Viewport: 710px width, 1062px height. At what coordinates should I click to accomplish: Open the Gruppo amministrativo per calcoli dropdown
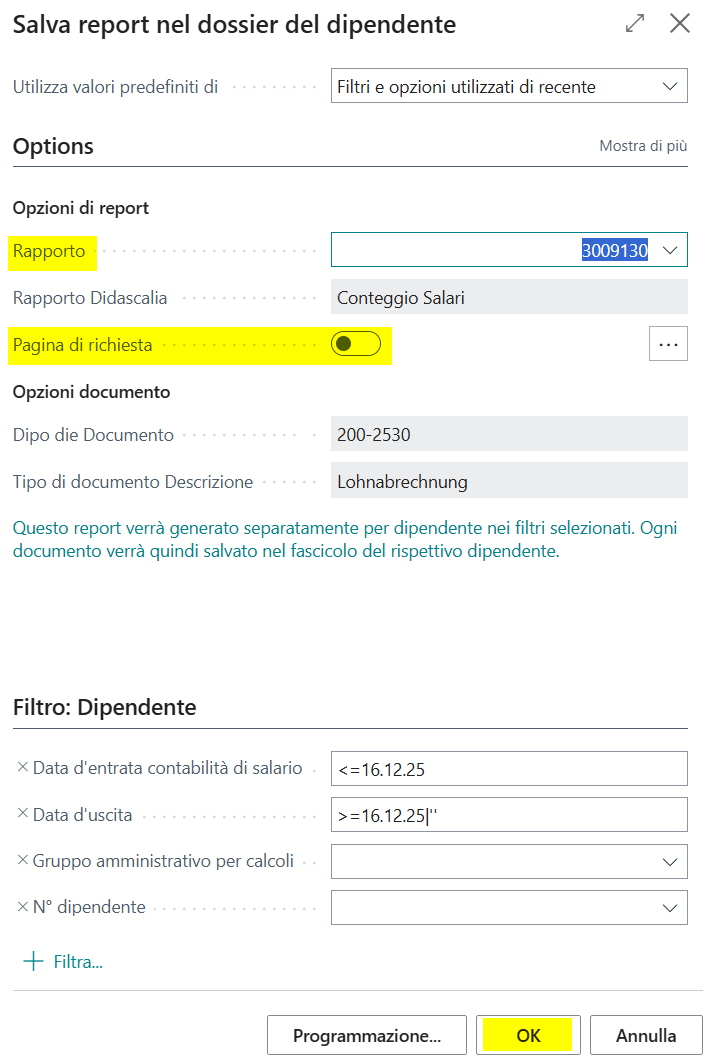(670, 861)
